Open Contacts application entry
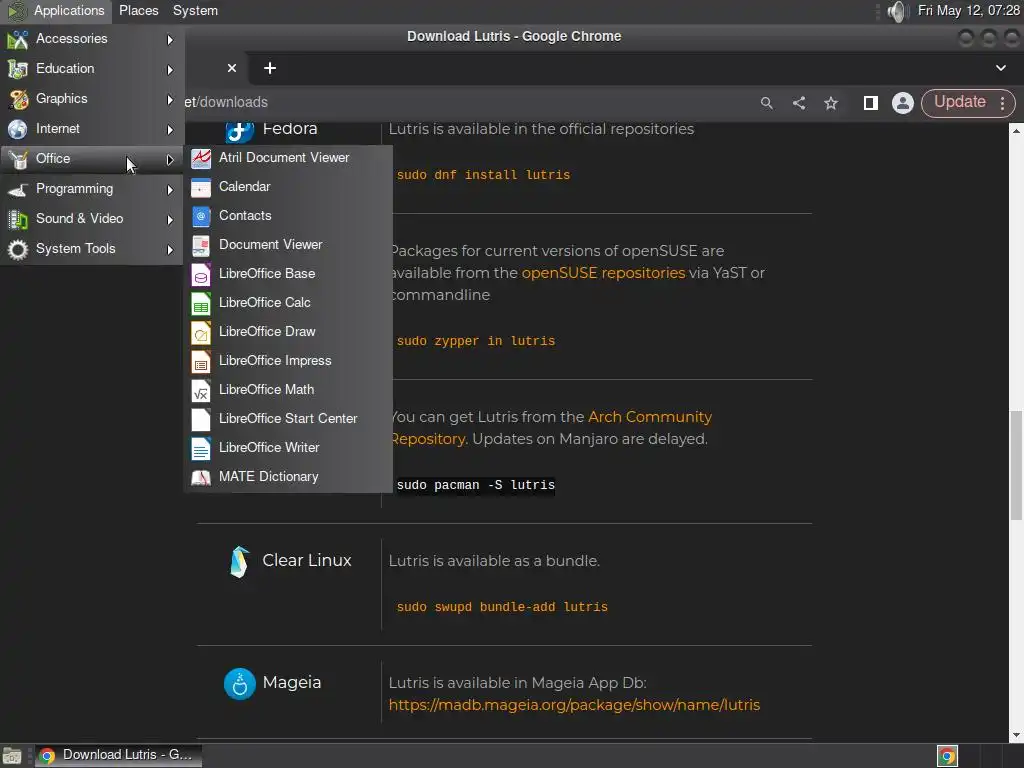The height and width of the screenshot is (768, 1024). pos(288,216)
